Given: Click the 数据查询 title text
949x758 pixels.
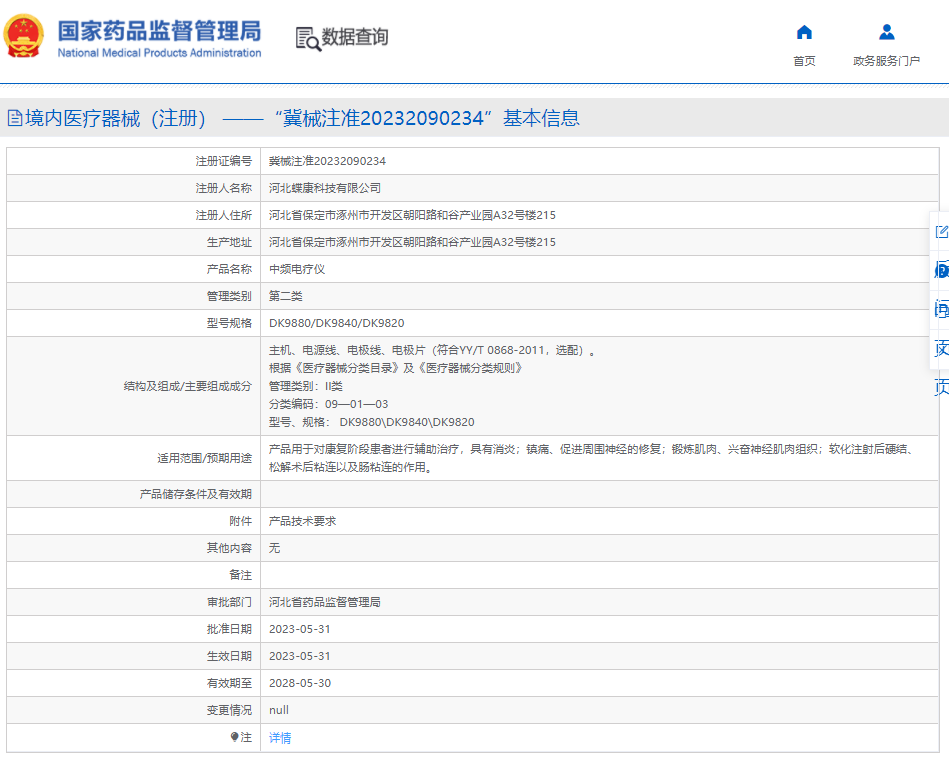Looking at the screenshot, I should click(x=355, y=37).
